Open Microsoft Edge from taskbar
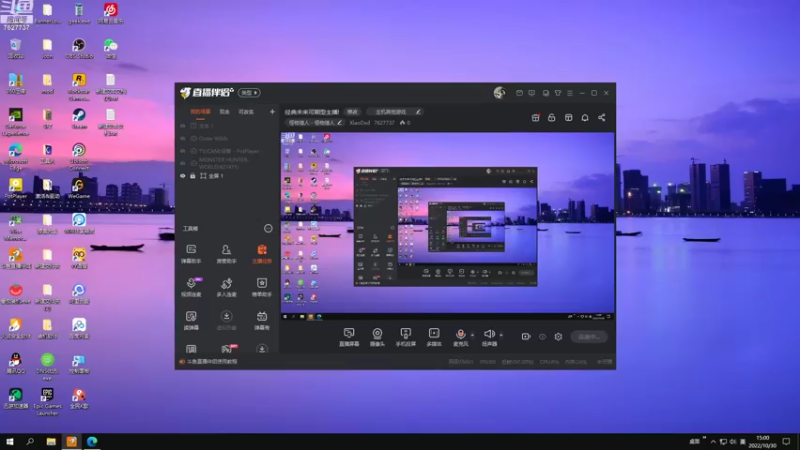800x450 pixels. (x=92, y=442)
